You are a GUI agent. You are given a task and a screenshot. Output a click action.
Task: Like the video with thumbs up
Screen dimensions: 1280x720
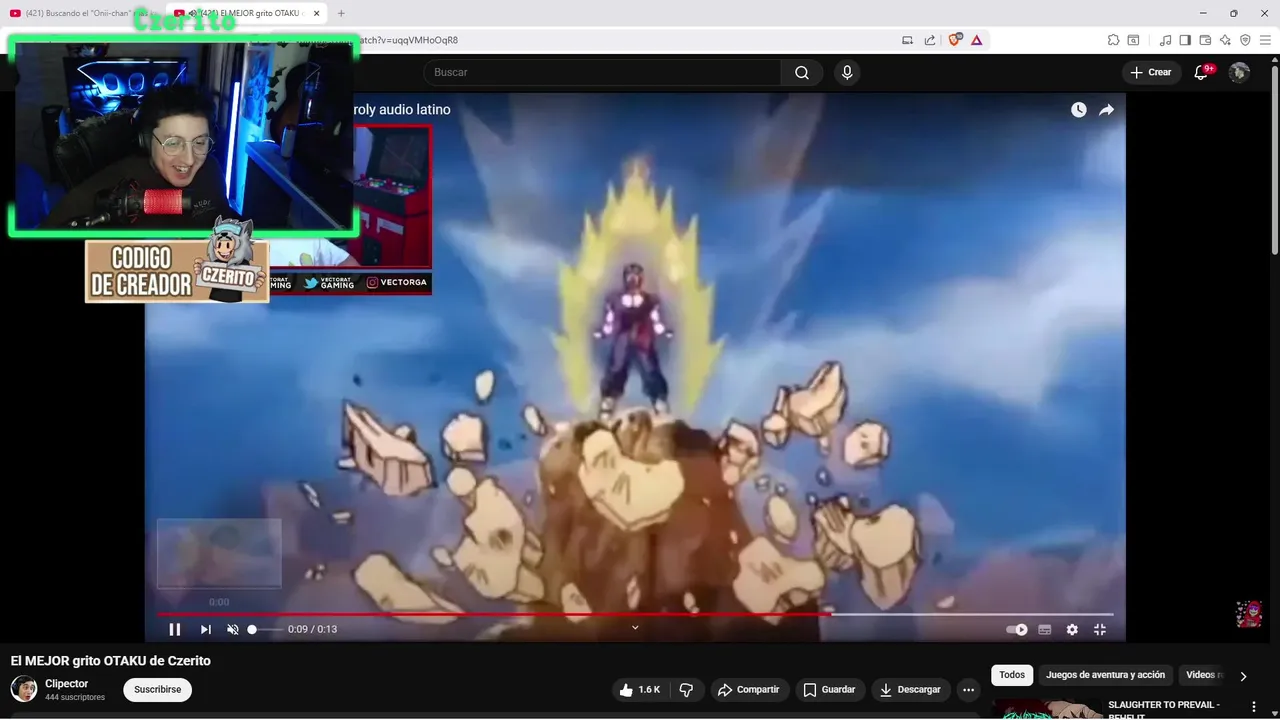(640, 690)
